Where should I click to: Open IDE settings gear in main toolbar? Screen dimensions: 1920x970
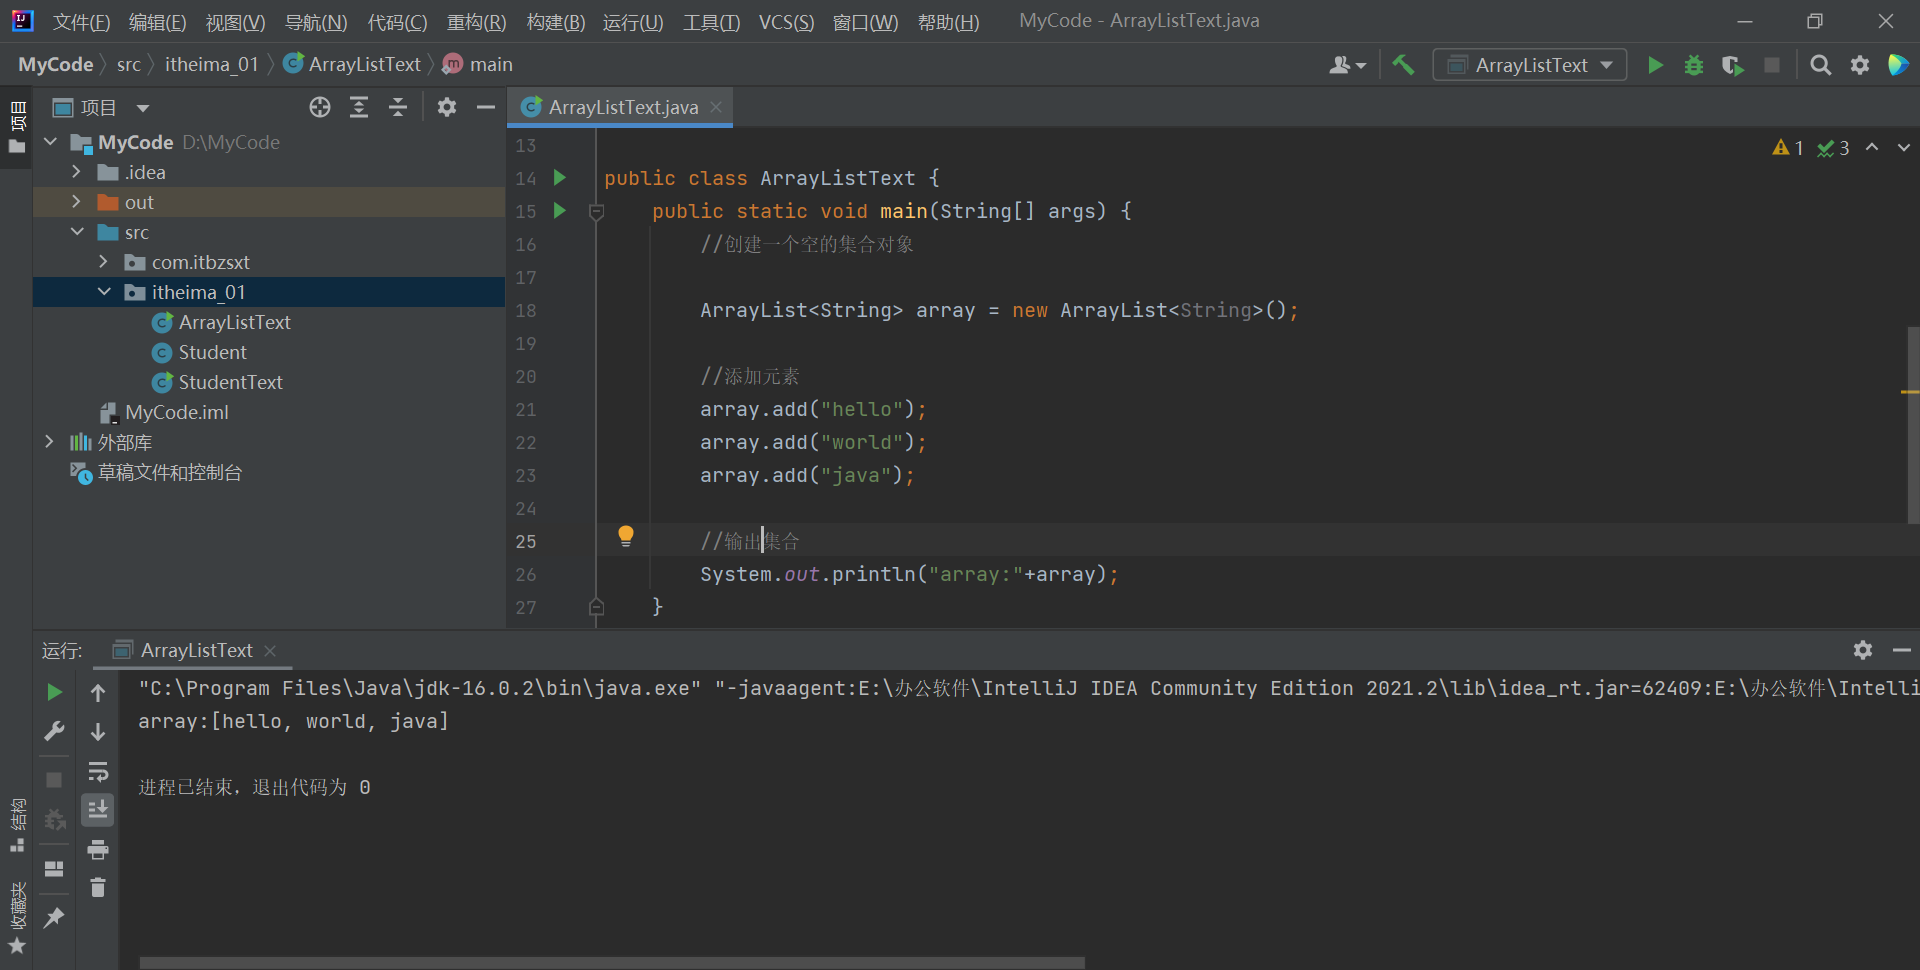pos(1860,65)
